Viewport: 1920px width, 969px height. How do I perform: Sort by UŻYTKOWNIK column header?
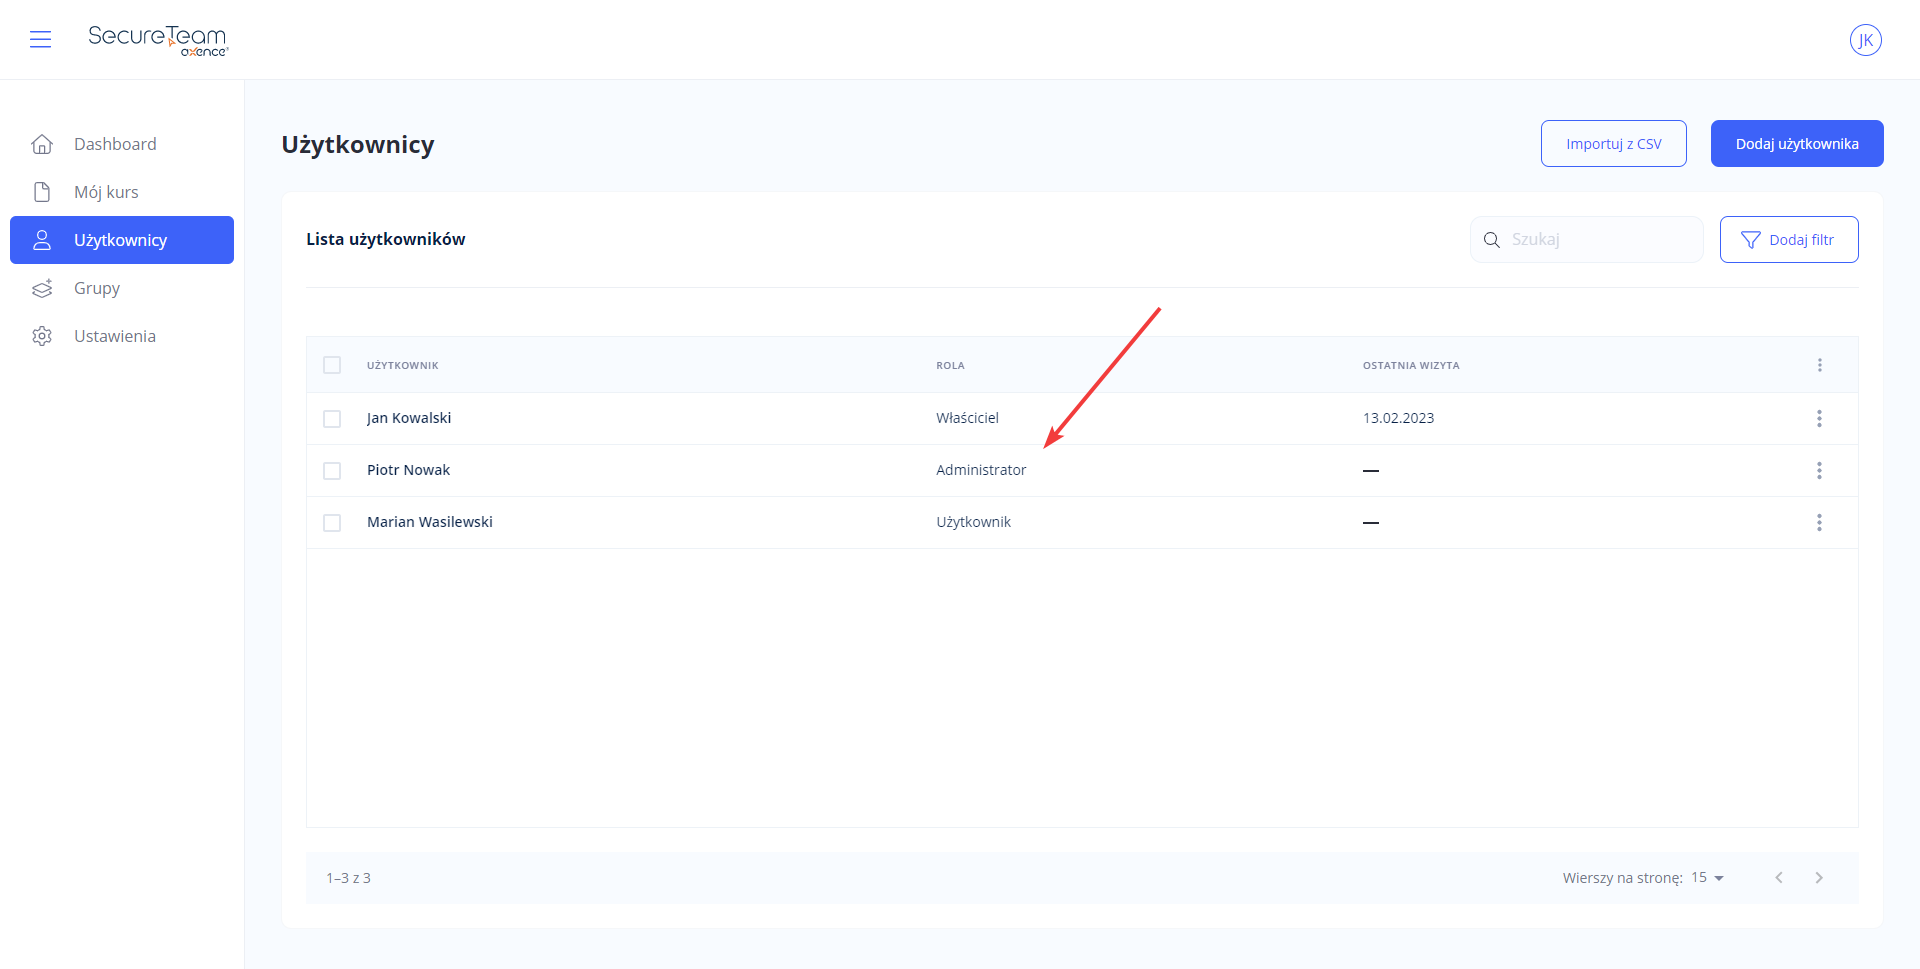coord(403,366)
